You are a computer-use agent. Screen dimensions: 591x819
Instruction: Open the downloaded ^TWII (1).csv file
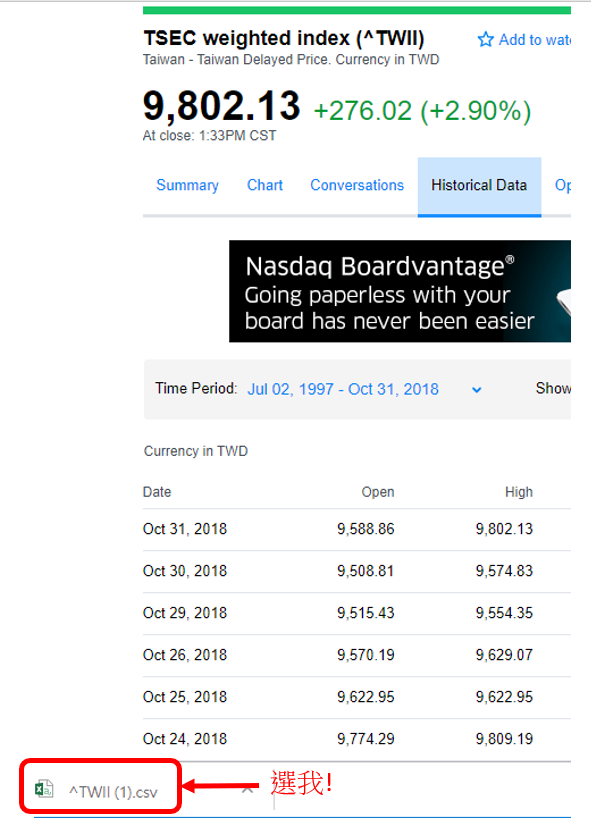(113, 792)
